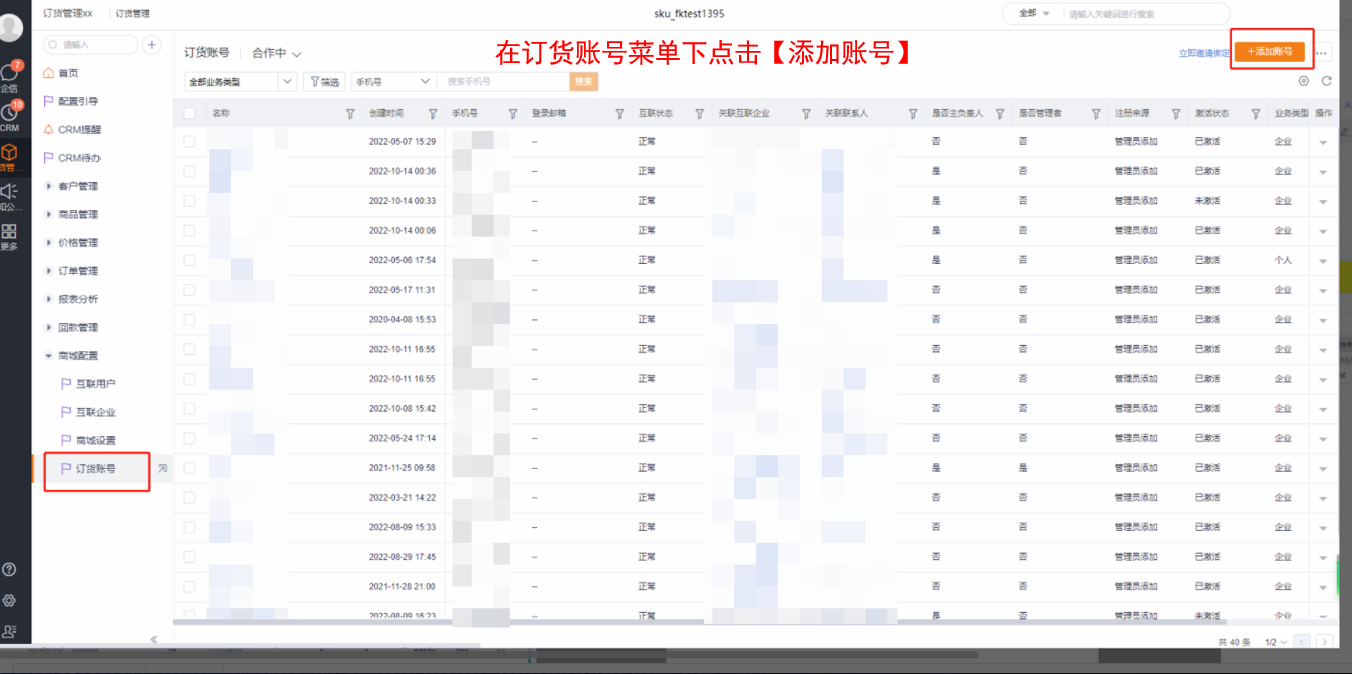The width and height of the screenshot is (1352, 674).
Task: Collapse the 商城配置 tree node
Action: pyautogui.click(x=49, y=355)
